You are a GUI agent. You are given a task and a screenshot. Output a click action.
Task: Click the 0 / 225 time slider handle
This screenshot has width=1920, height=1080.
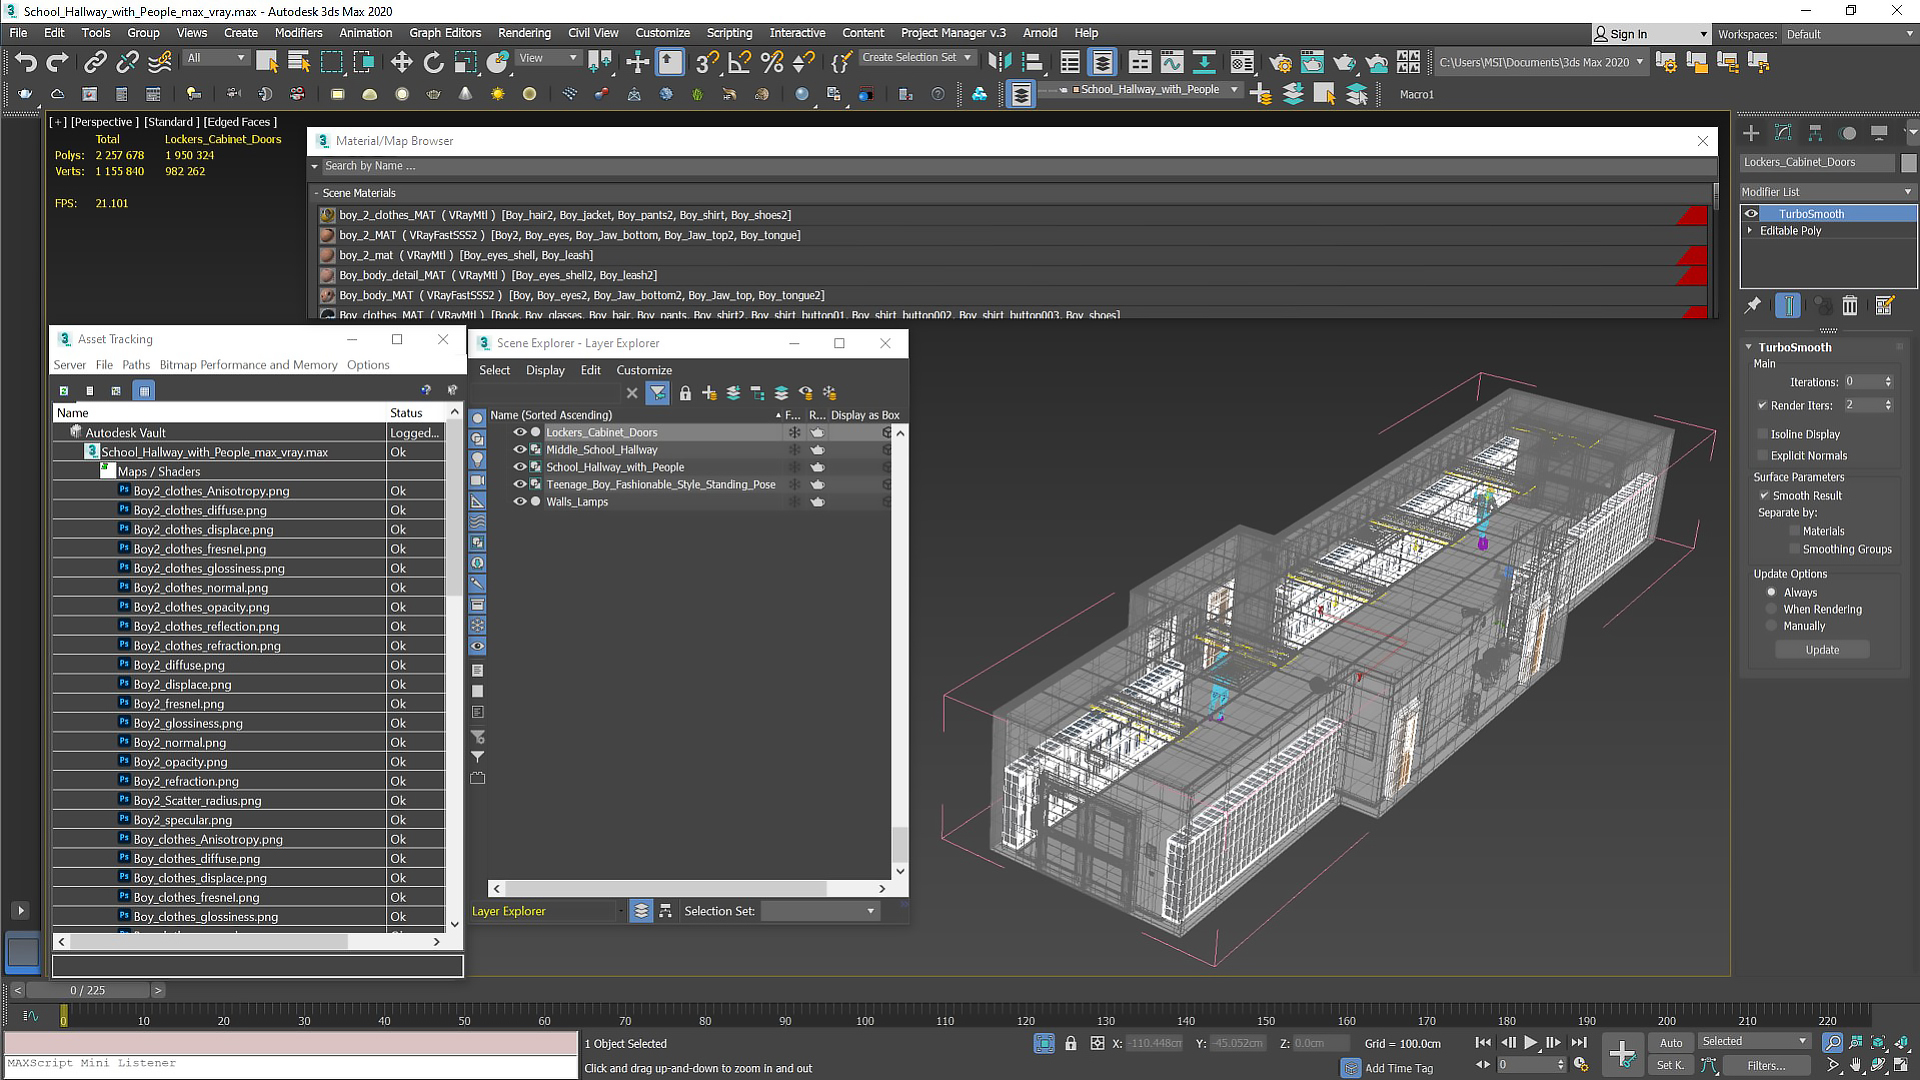(88, 990)
